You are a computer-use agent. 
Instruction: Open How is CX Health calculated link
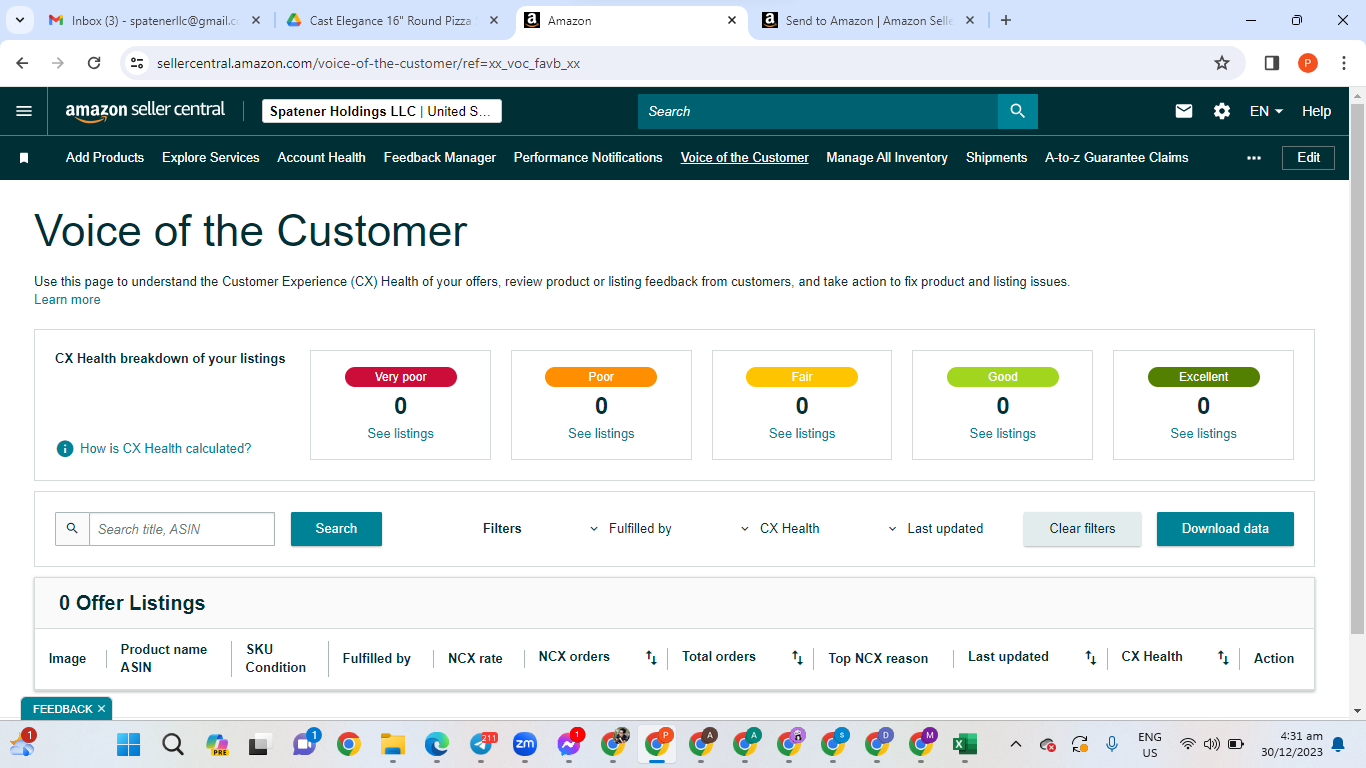click(x=166, y=449)
